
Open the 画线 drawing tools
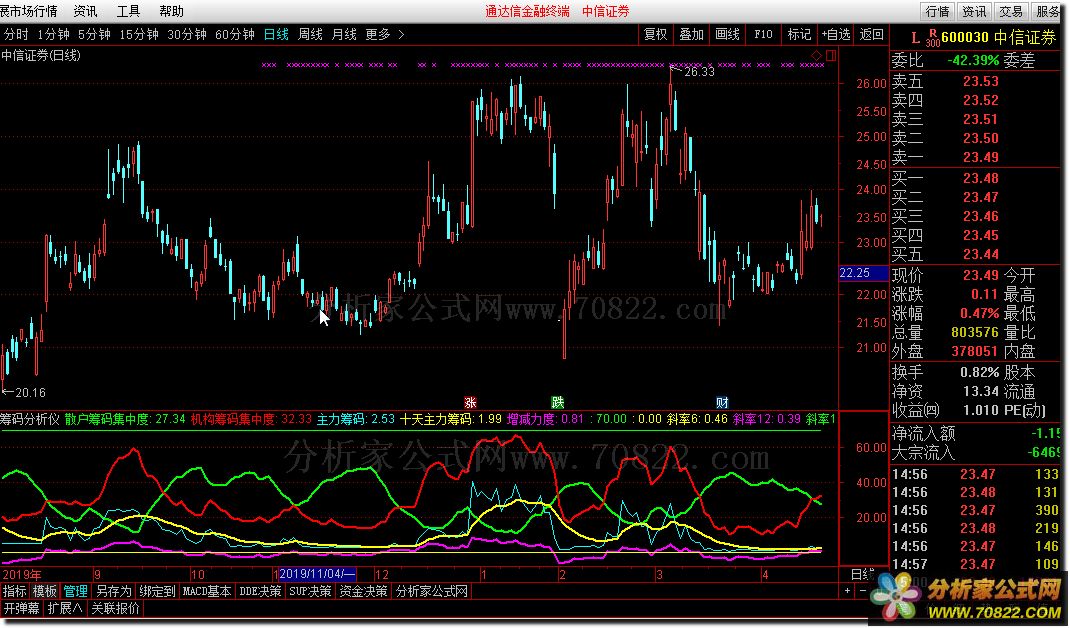click(727, 34)
